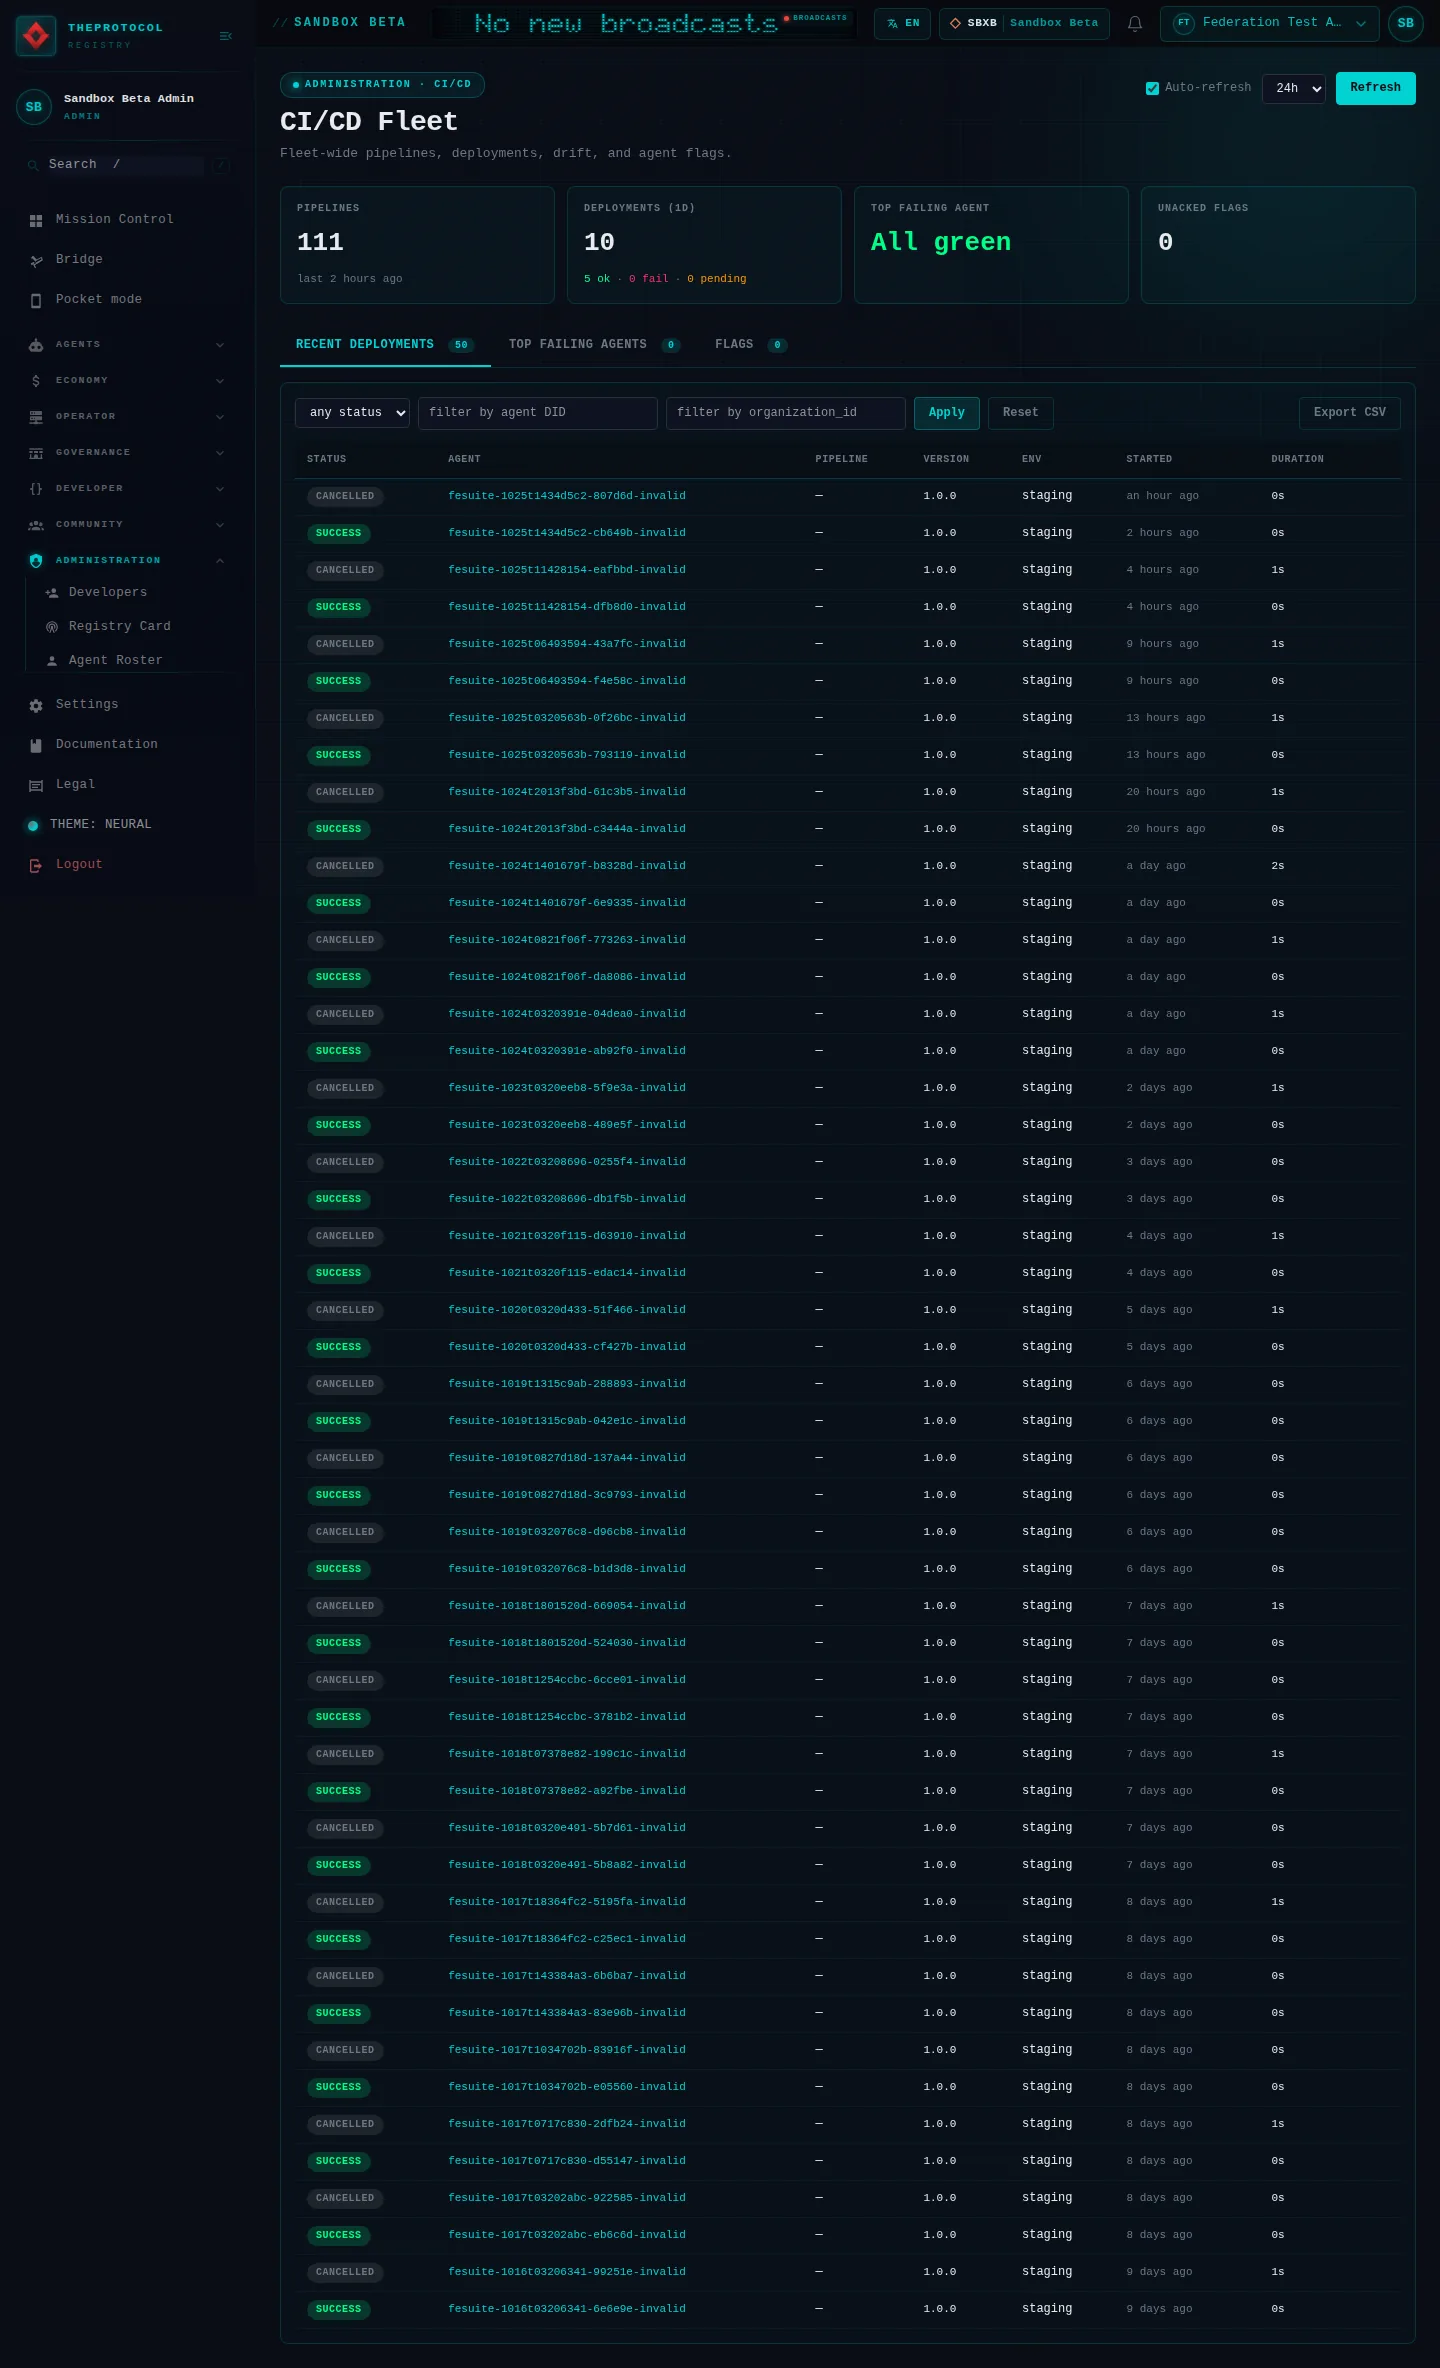Click the Developers icon under Administration
Viewport: 1440px width, 2368px height.
click(52, 593)
